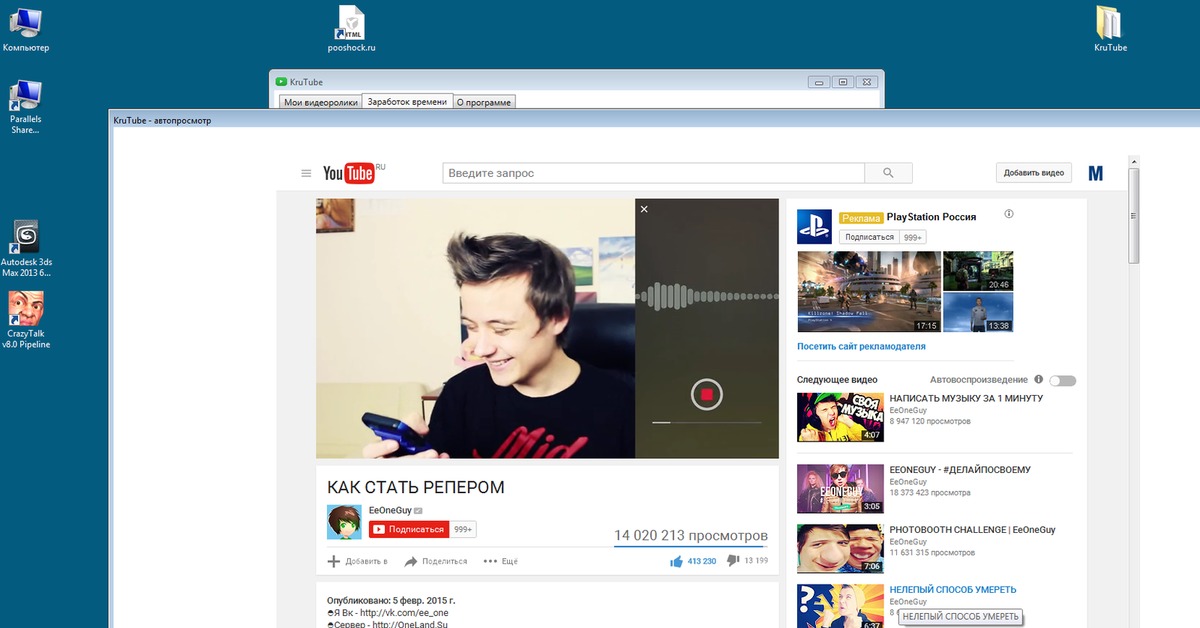Click the Опубликовано: 5 февр. 2015 г. text

[x=391, y=600]
